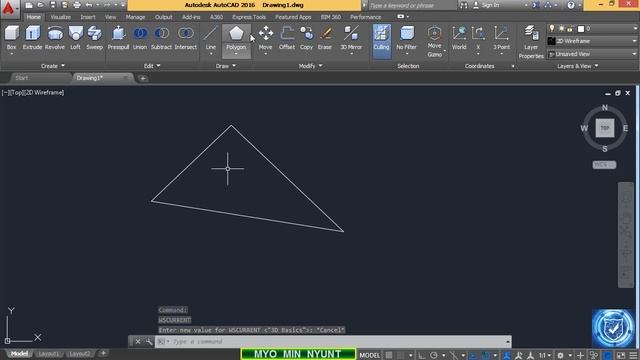Open the Unsaved View dropdown
Screen dimensions: 640x360
(x=634, y=54)
